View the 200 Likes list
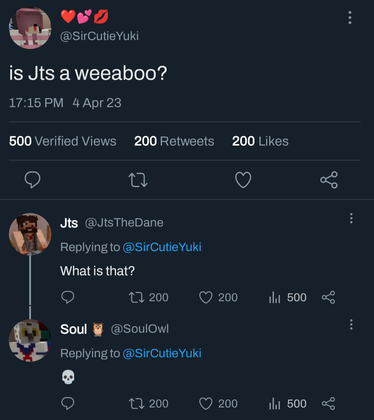374x420 pixels. click(x=260, y=141)
